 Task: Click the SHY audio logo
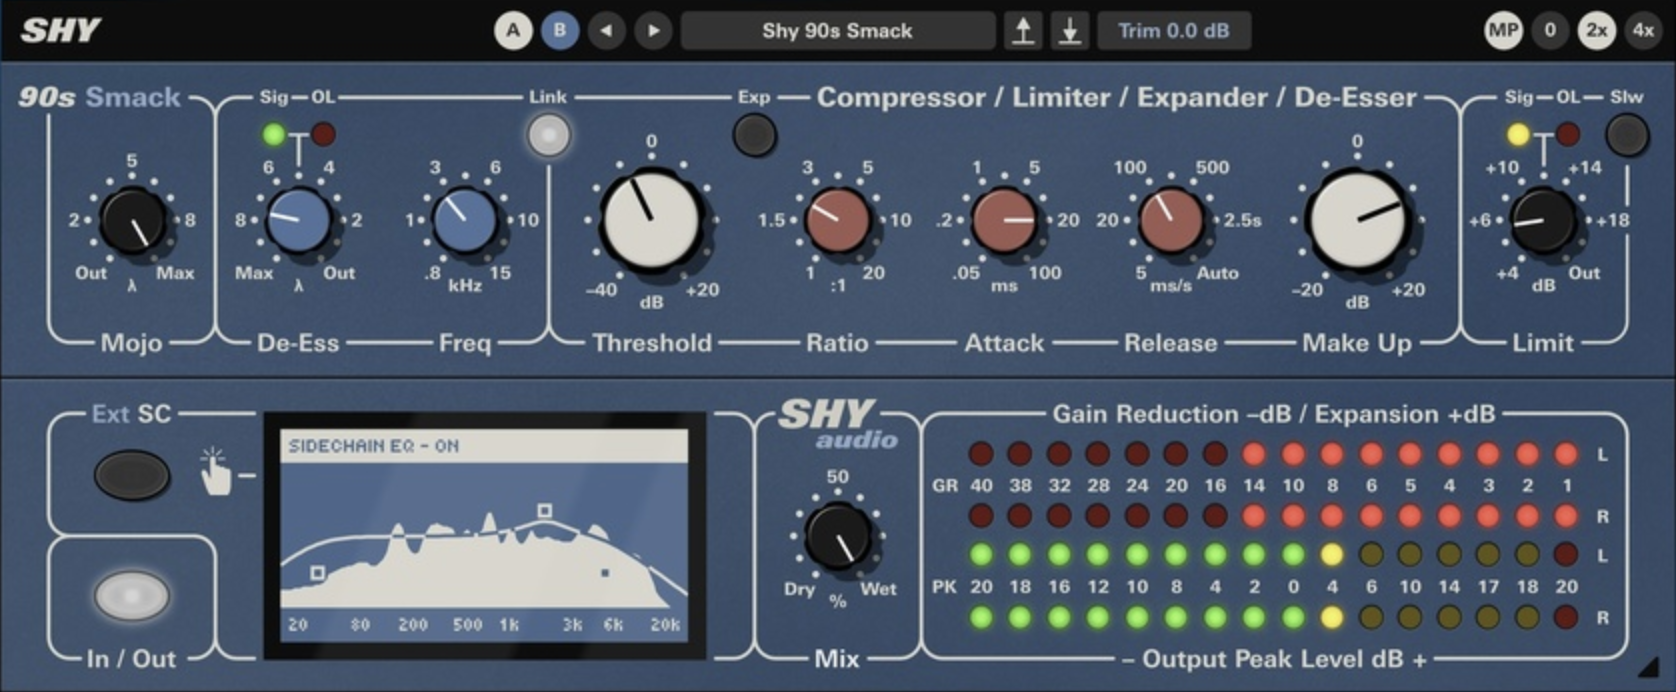838,425
